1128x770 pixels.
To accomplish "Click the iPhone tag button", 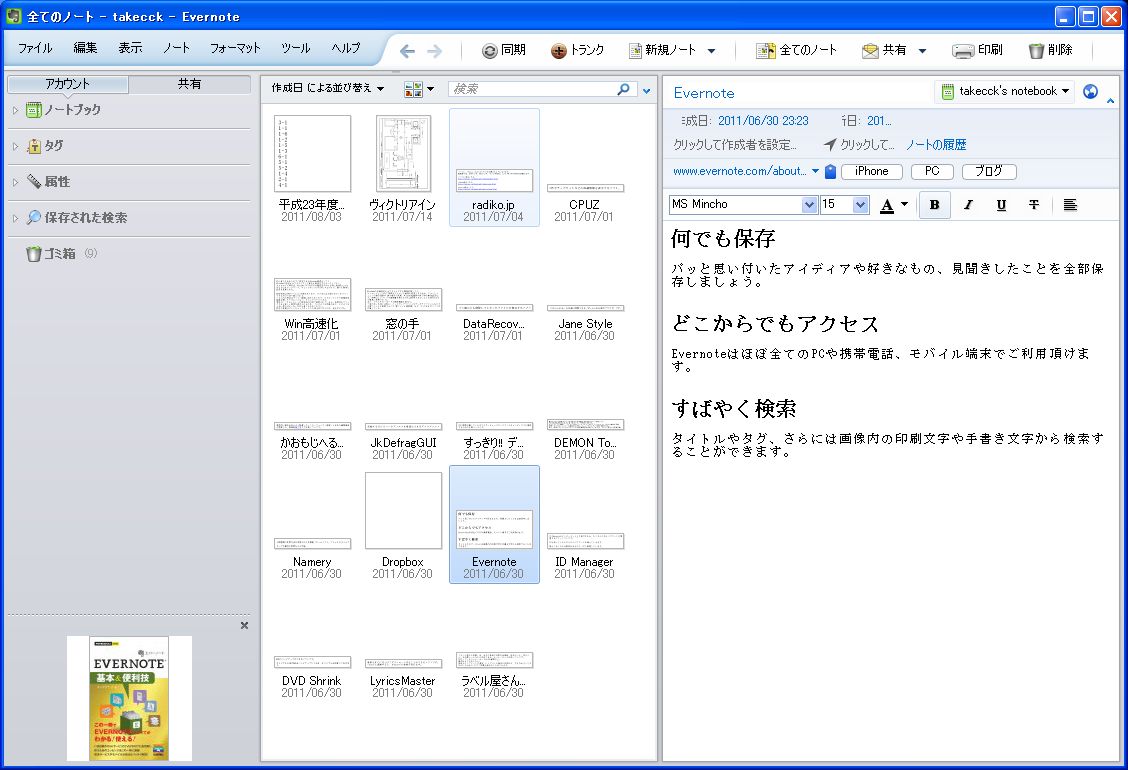I will 871,171.
